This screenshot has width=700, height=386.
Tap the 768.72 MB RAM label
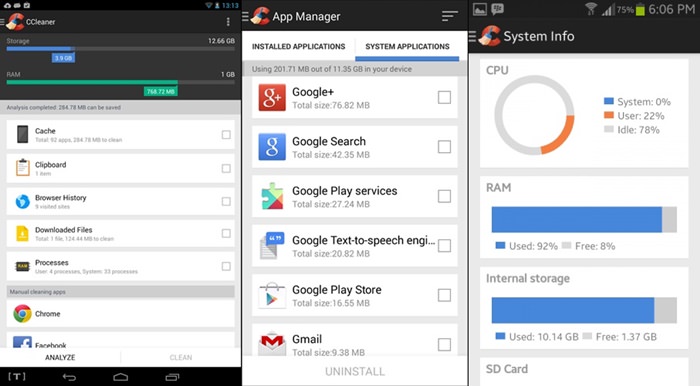click(161, 91)
